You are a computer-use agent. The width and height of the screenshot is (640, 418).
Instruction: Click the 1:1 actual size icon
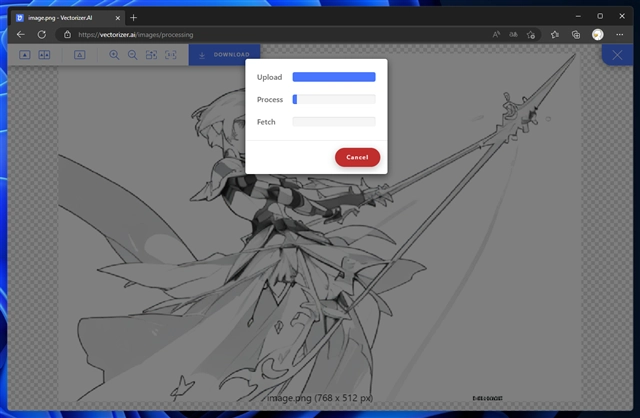pyautogui.click(x=170, y=55)
